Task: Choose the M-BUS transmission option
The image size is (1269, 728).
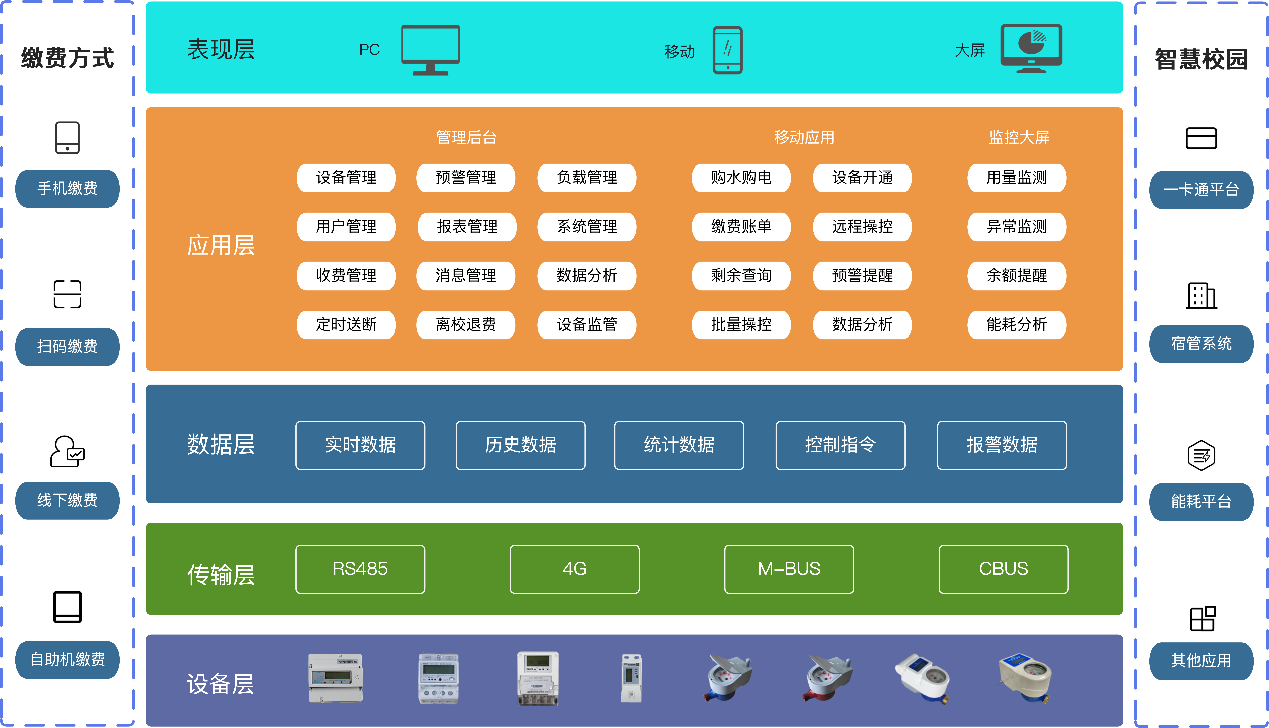Action: pyautogui.click(x=789, y=569)
